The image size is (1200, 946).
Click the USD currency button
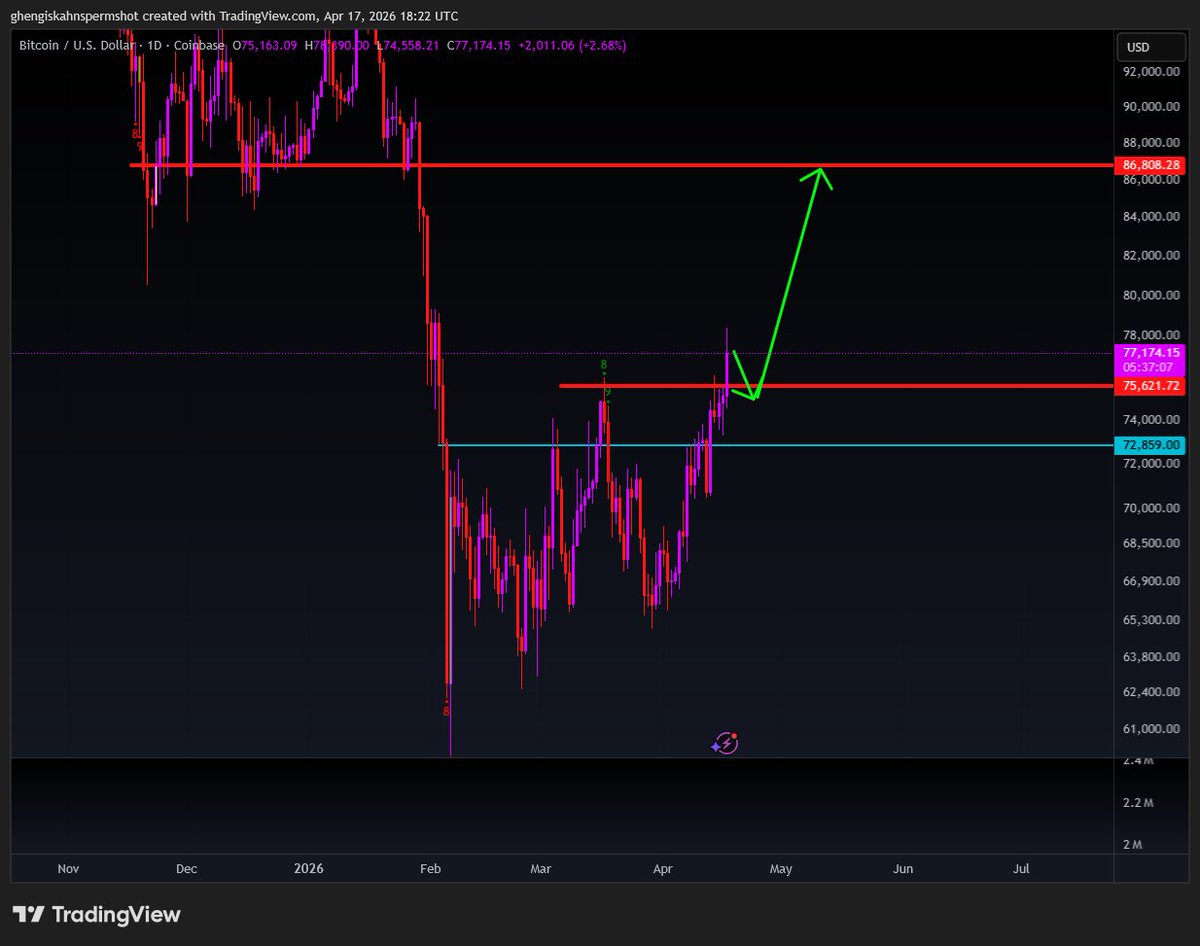click(x=1152, y=47)
